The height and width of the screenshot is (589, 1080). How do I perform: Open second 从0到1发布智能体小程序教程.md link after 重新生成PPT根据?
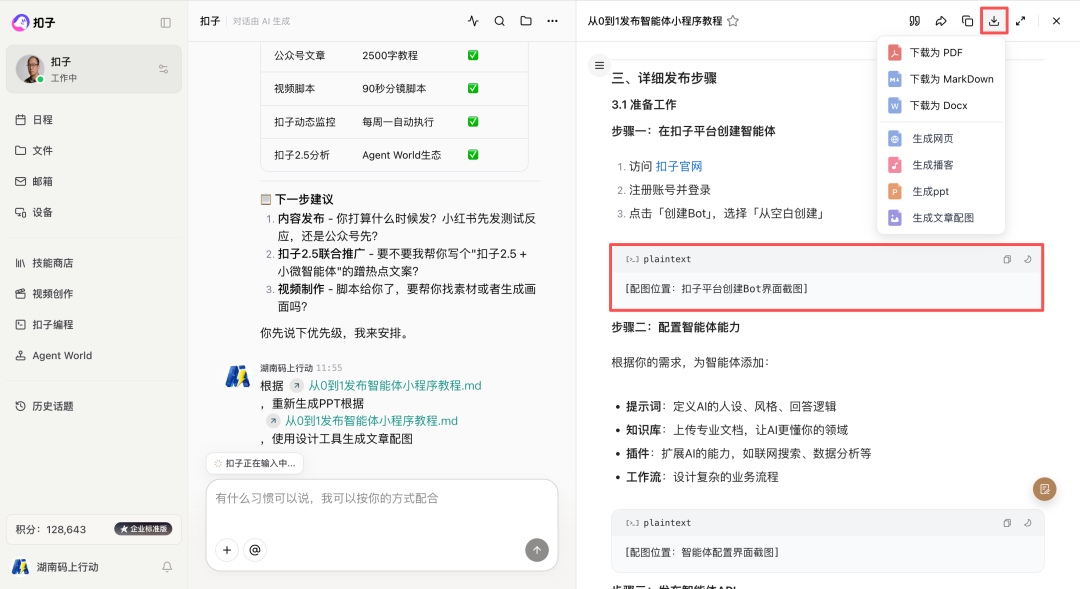tap(371, 420)
